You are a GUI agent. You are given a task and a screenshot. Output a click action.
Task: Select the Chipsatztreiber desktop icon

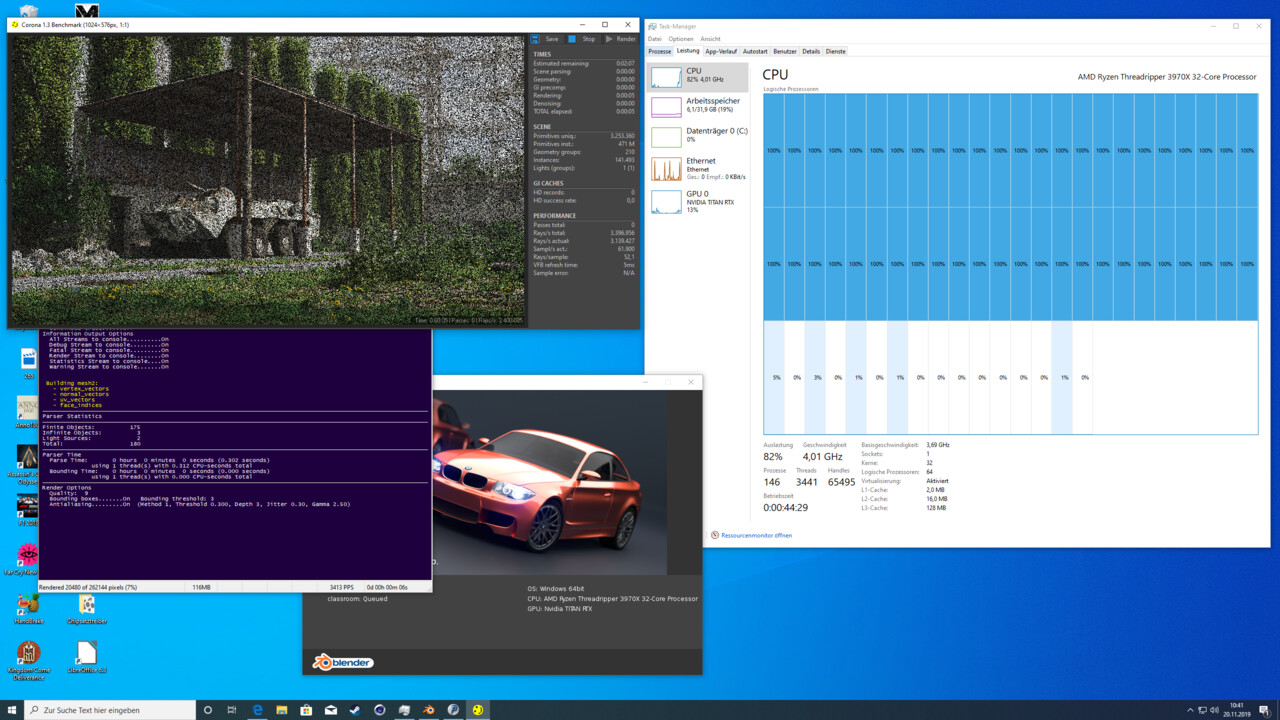[87, 609]
